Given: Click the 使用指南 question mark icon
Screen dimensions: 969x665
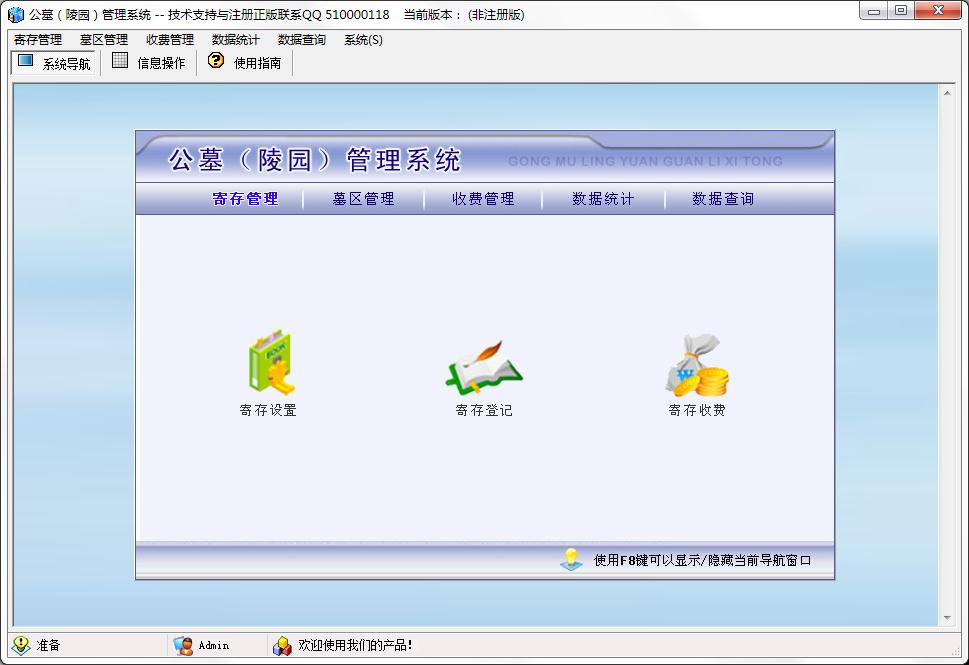Looking at the screenshot, I should click(x=216, y=60).
